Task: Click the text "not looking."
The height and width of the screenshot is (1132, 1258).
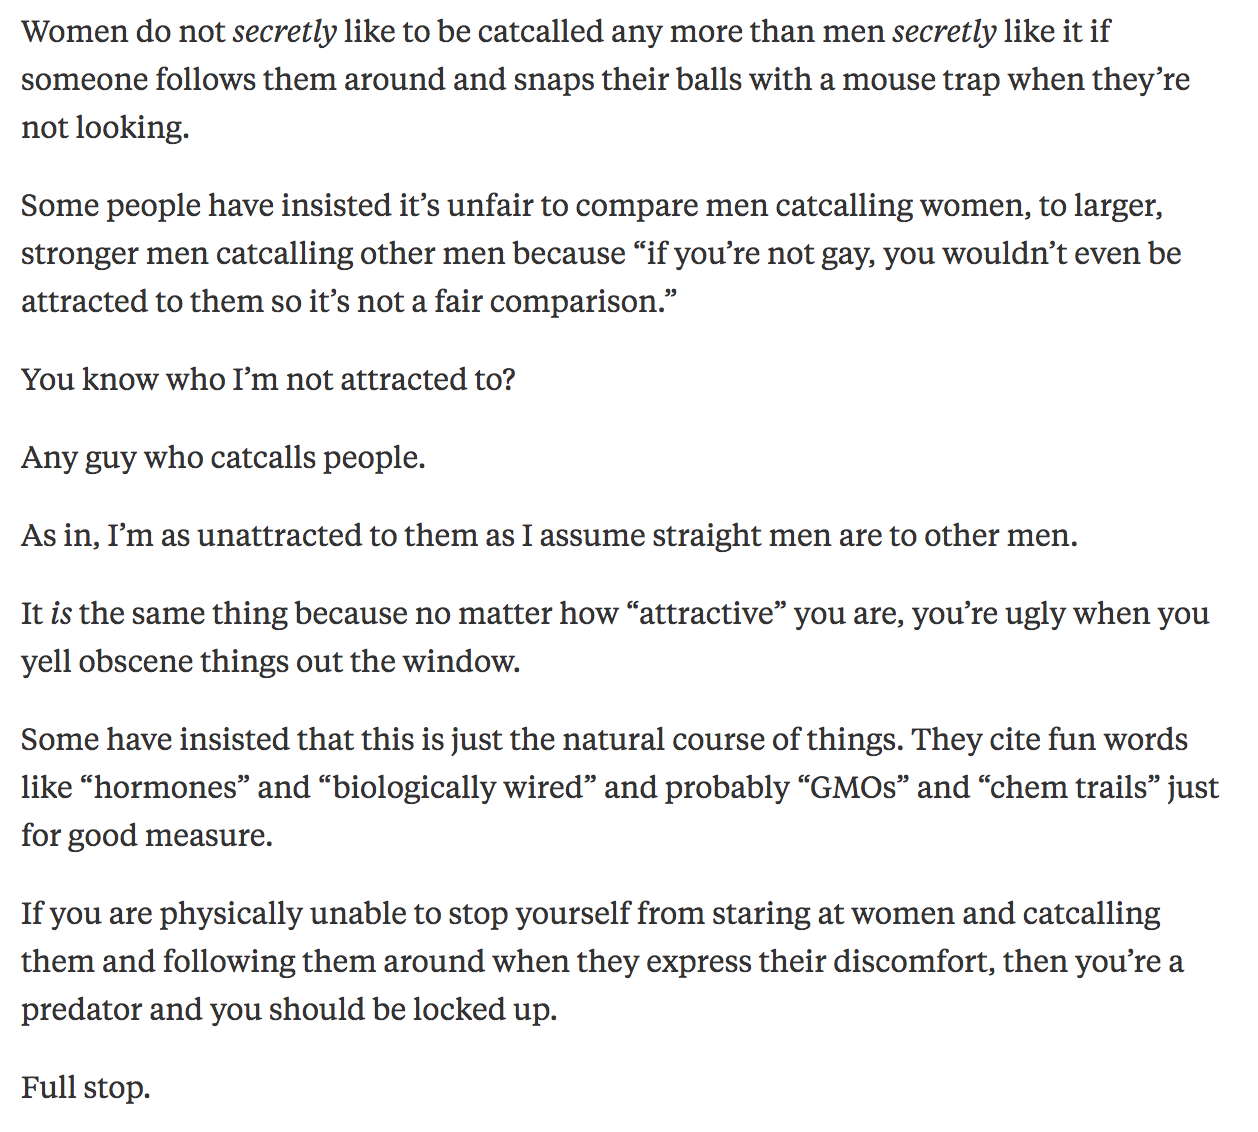Action: [x=105, y=128]
